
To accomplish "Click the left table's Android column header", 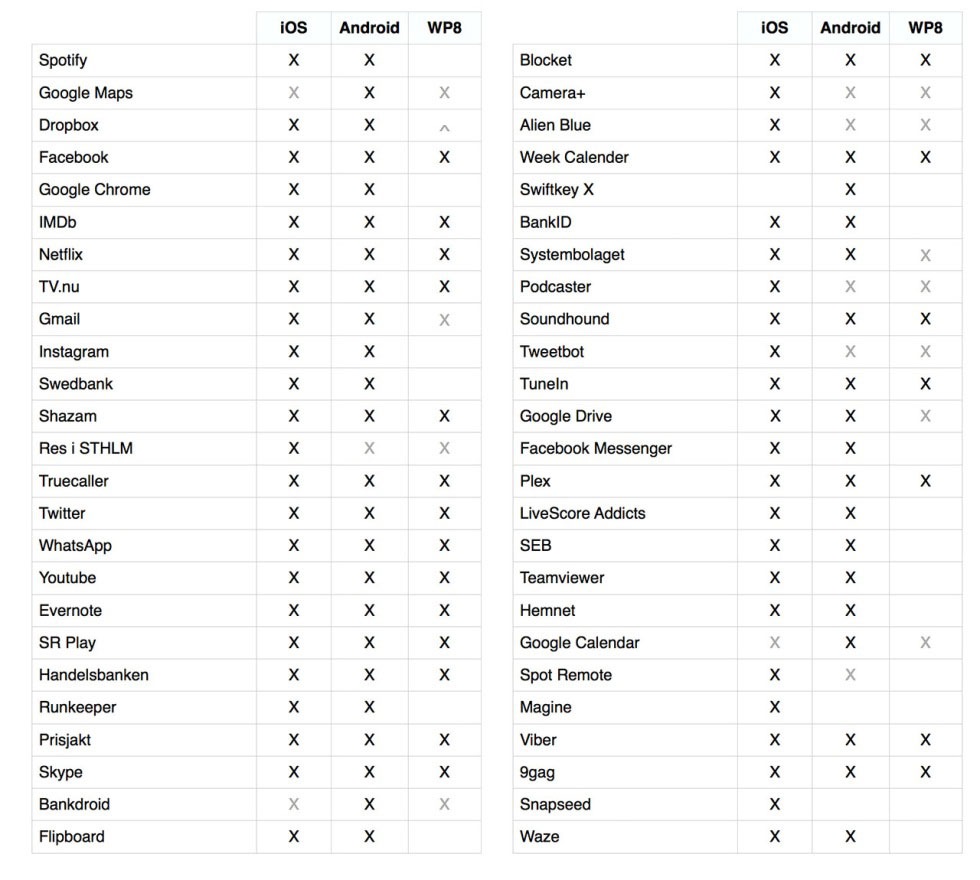I will coord(369,28).
